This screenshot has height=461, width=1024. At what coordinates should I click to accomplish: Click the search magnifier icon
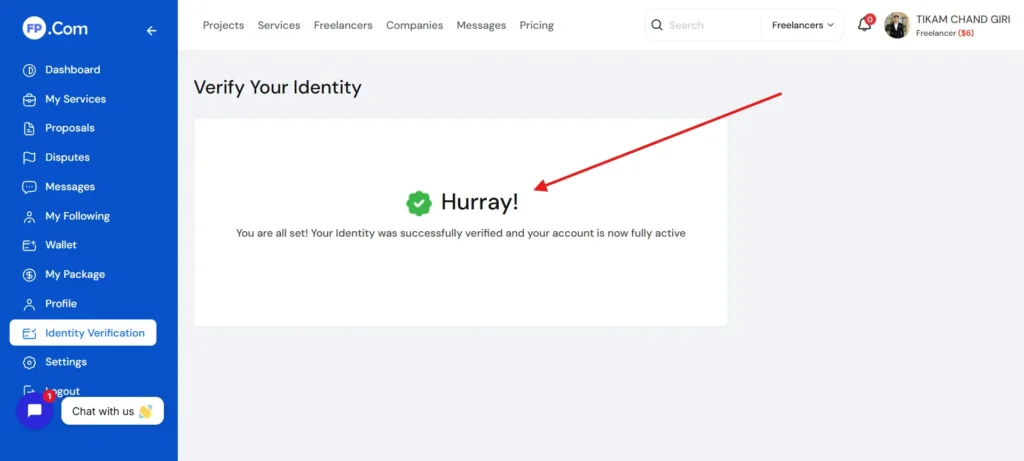pos(657,25)
